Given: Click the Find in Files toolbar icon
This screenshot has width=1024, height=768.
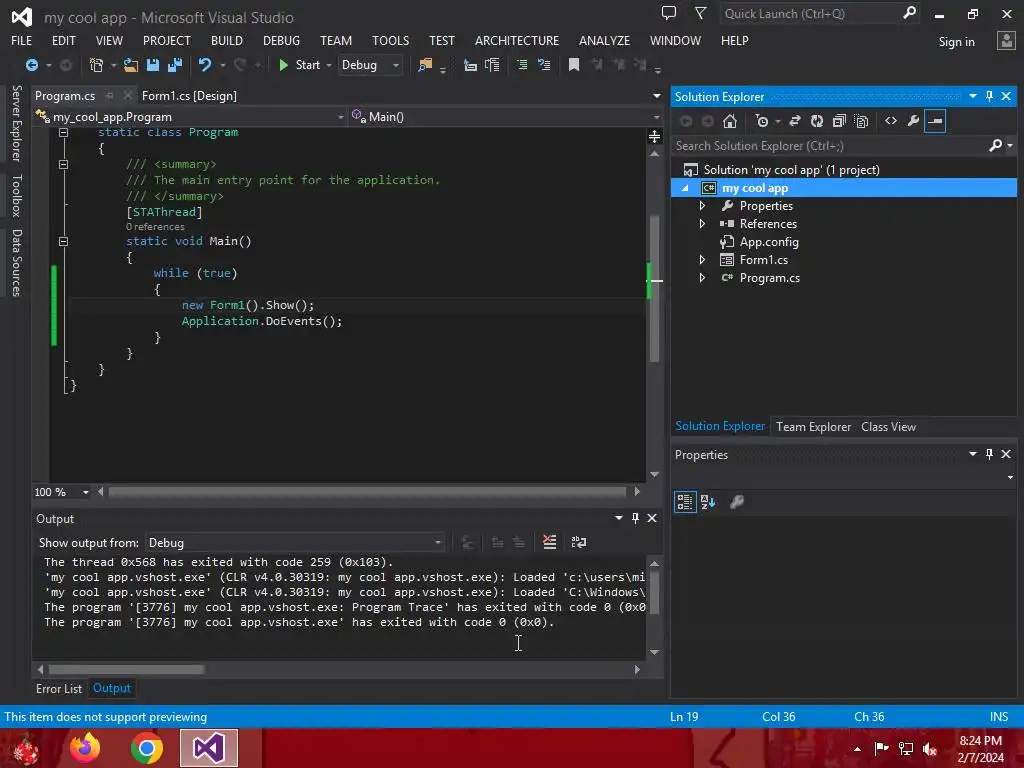Looking at the screenshot, I should coord(425,65).
